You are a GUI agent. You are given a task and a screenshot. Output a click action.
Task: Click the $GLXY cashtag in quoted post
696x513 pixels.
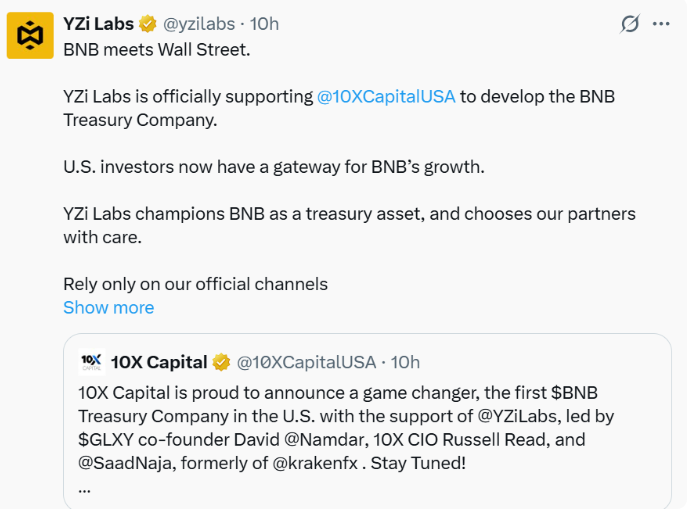(x=106, y=440)
